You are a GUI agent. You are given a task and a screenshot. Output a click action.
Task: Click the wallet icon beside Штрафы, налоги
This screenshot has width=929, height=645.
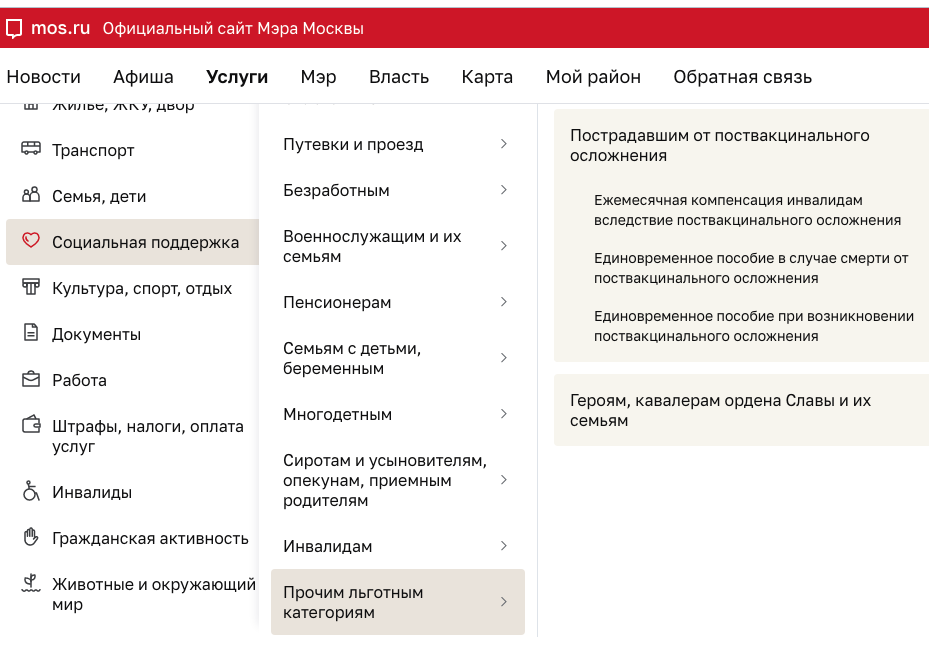[x=31, y=425]
